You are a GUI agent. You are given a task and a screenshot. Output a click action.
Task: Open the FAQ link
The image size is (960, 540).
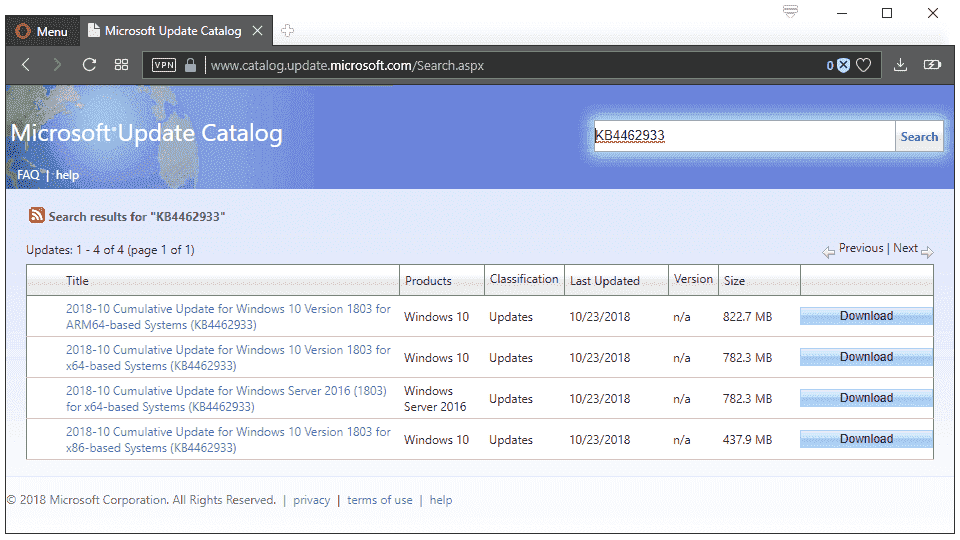click(28, 174)
